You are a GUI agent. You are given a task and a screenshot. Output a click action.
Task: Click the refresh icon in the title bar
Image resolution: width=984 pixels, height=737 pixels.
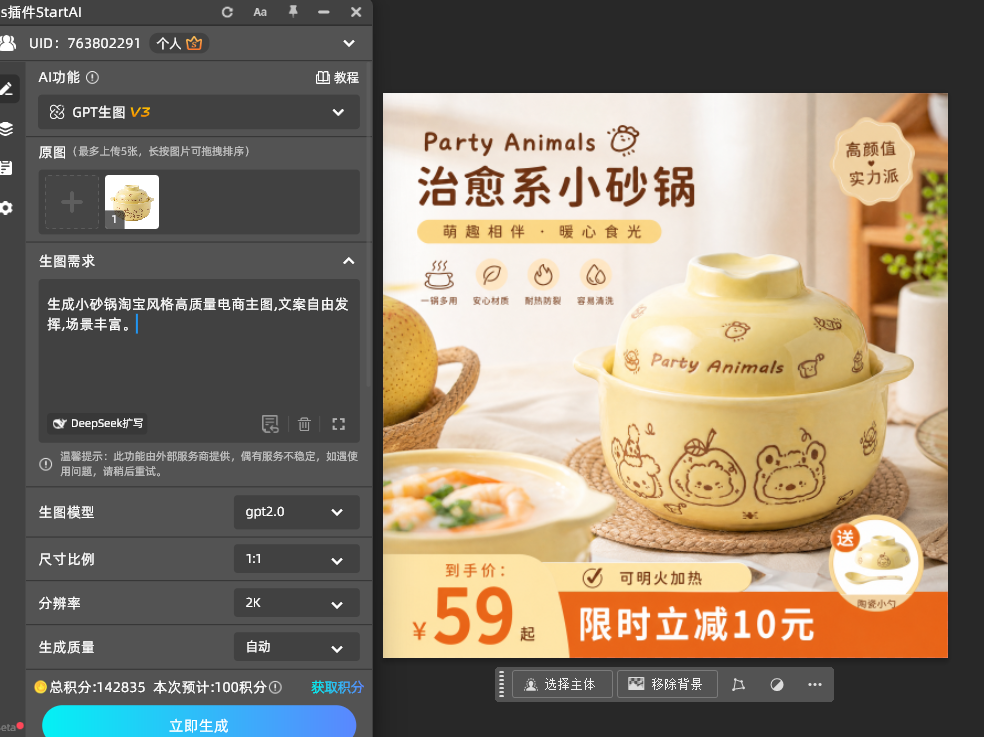(x=227, y=12)
